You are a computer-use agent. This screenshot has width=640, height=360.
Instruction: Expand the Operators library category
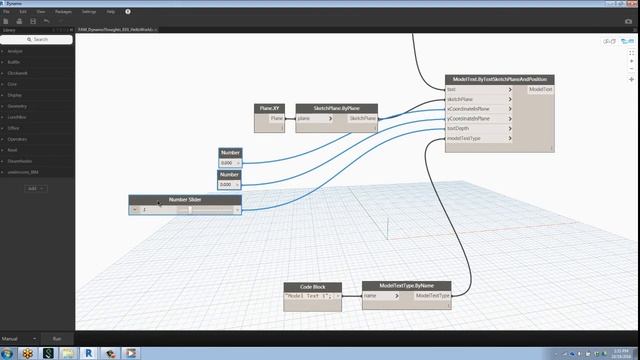(17, 139)
